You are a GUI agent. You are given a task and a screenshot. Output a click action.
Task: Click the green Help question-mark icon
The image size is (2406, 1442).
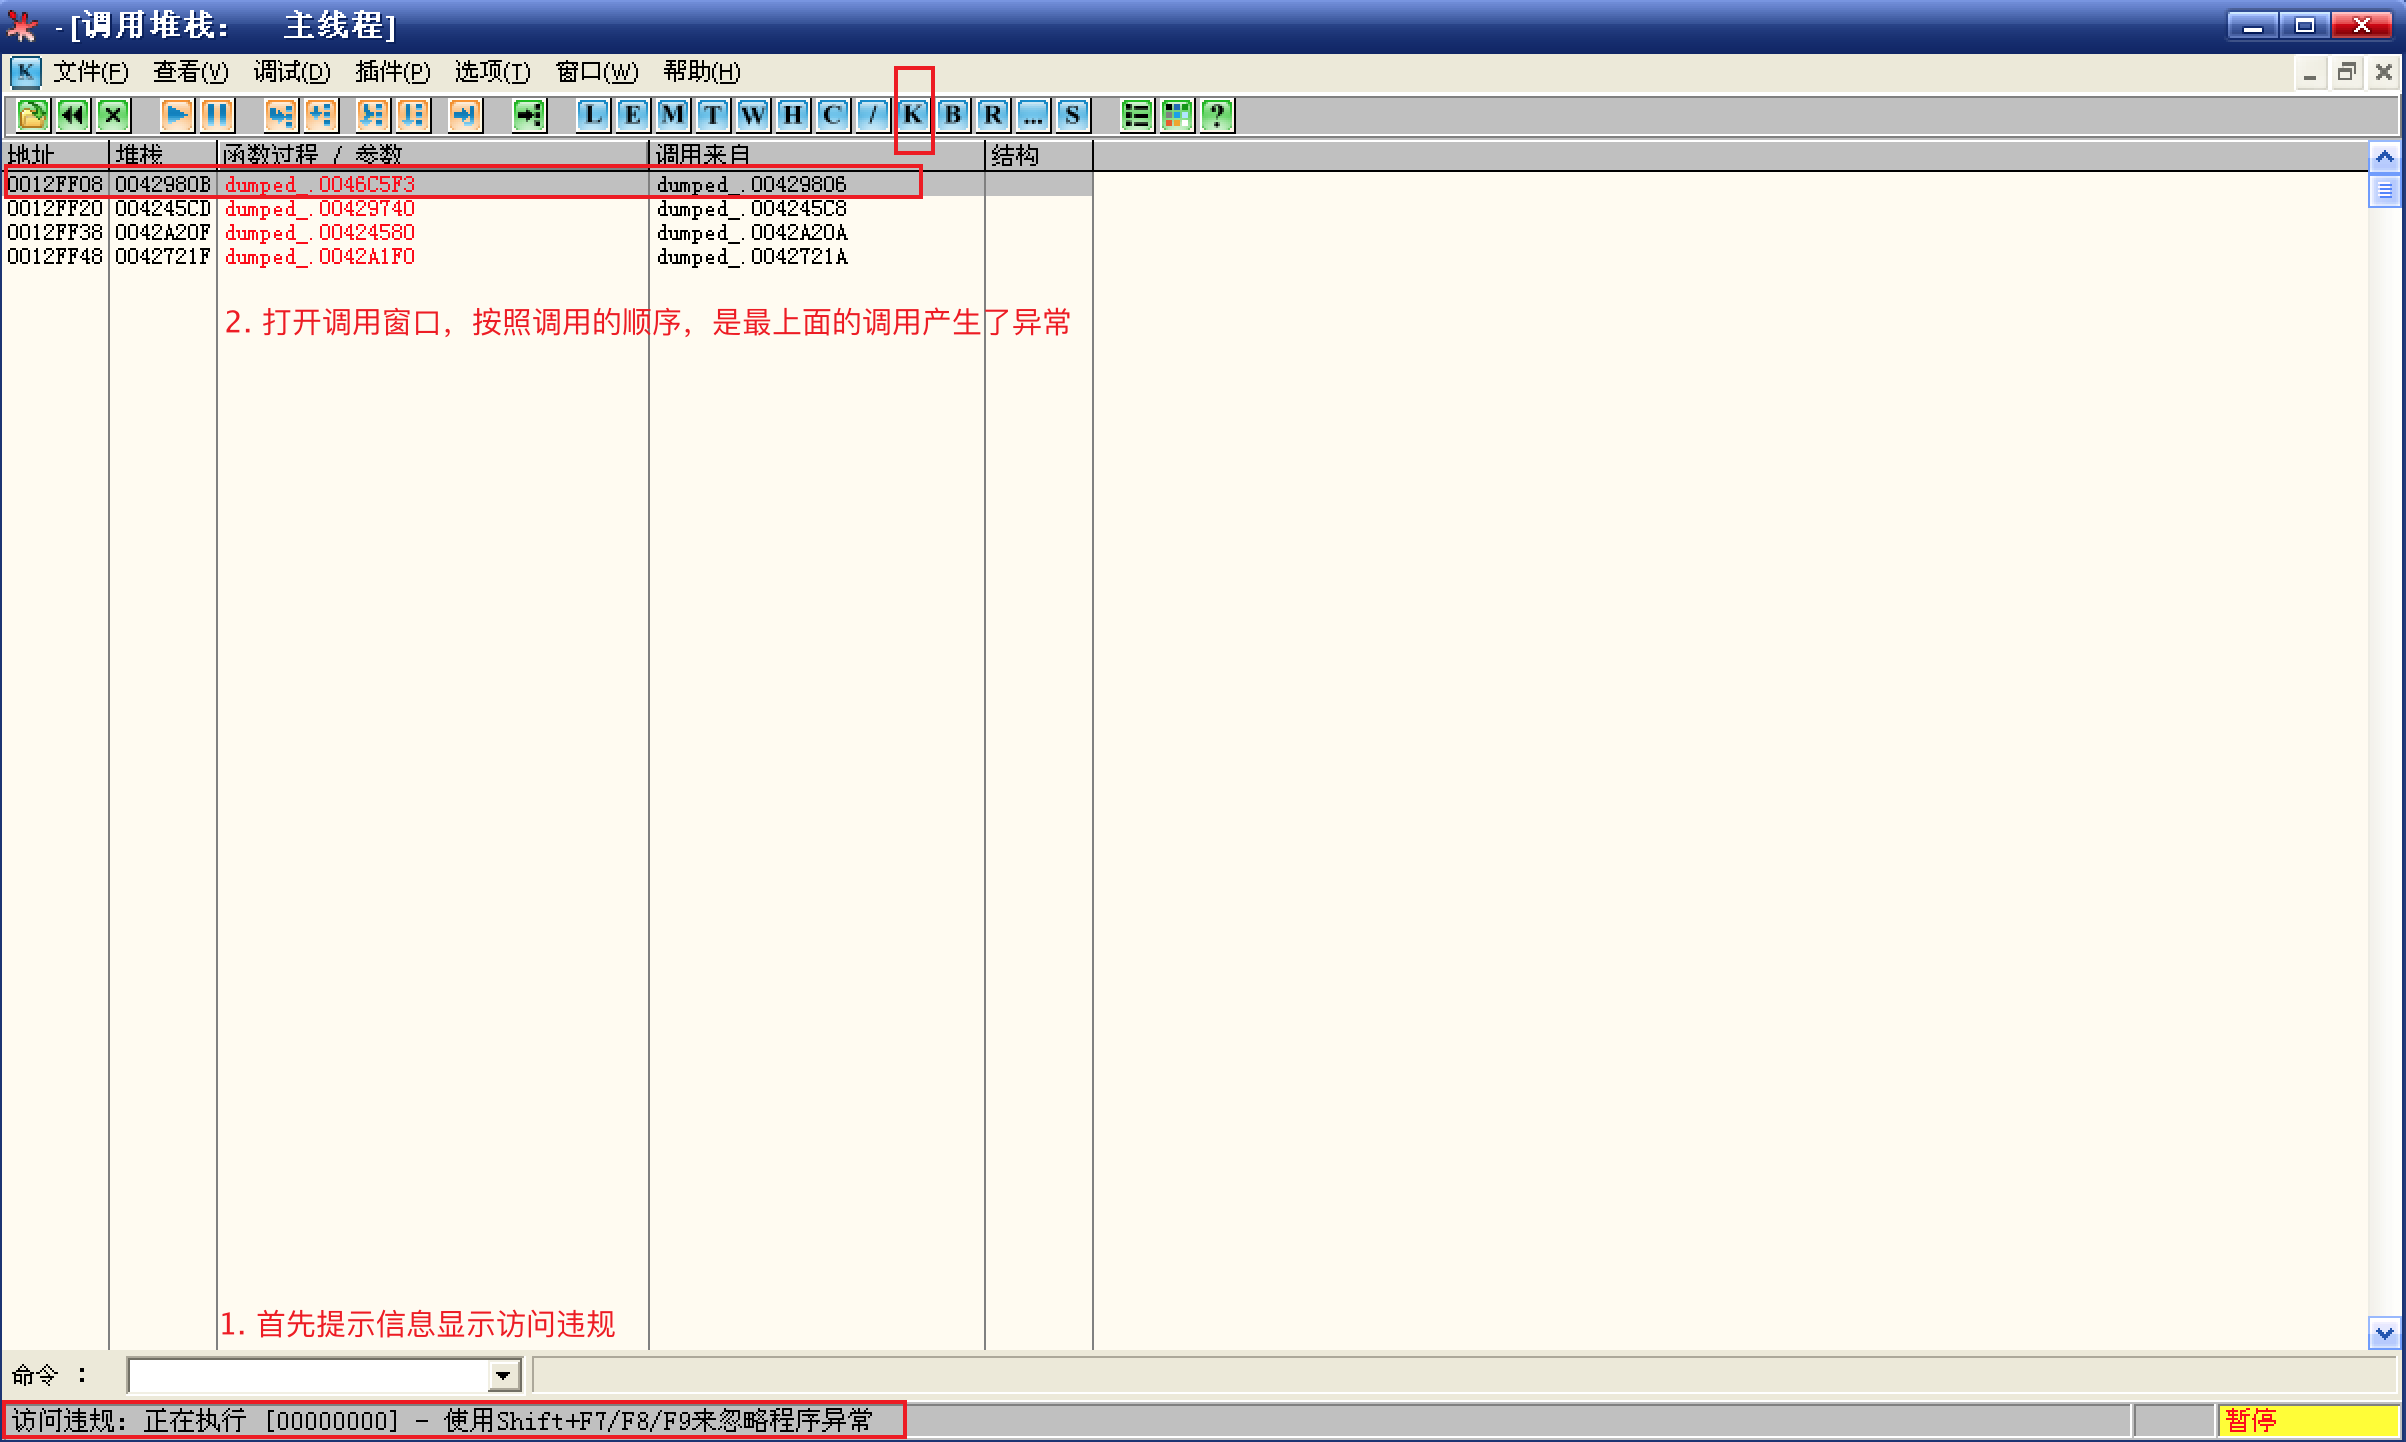click(1217, 115)
